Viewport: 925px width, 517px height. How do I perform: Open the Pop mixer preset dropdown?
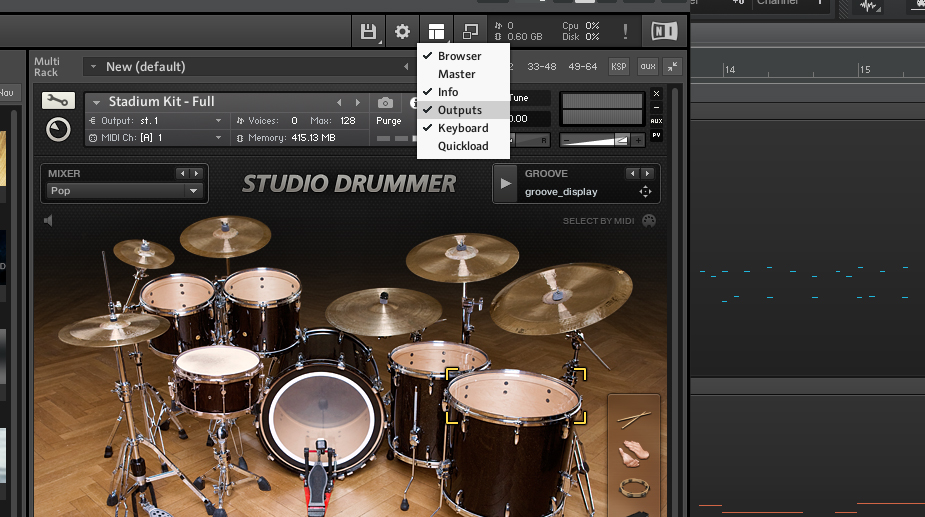coord(124,191)
